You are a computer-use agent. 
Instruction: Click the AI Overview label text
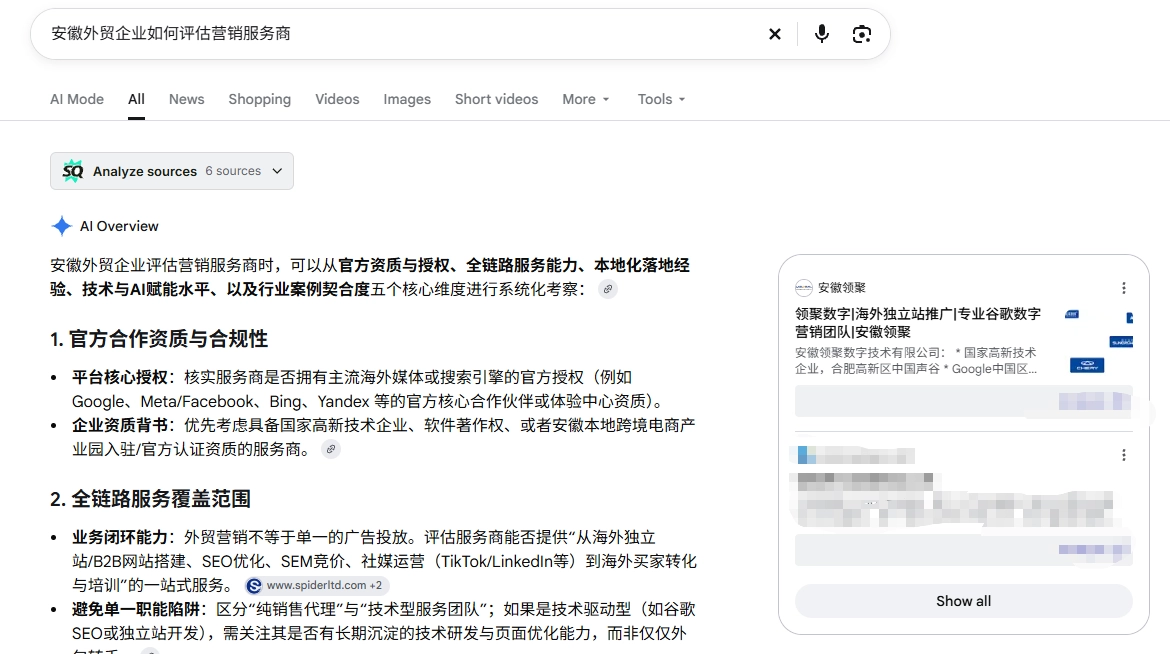pos(119,226)
